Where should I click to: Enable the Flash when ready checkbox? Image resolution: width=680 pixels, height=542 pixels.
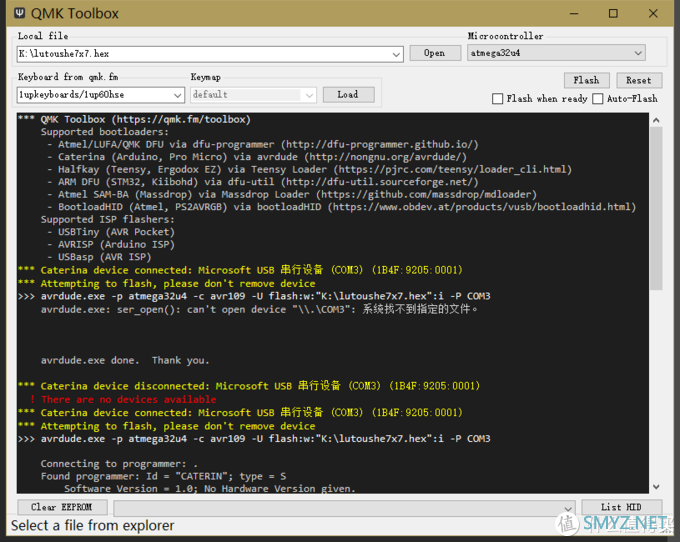pyautogui.click(x=497, y=99)
